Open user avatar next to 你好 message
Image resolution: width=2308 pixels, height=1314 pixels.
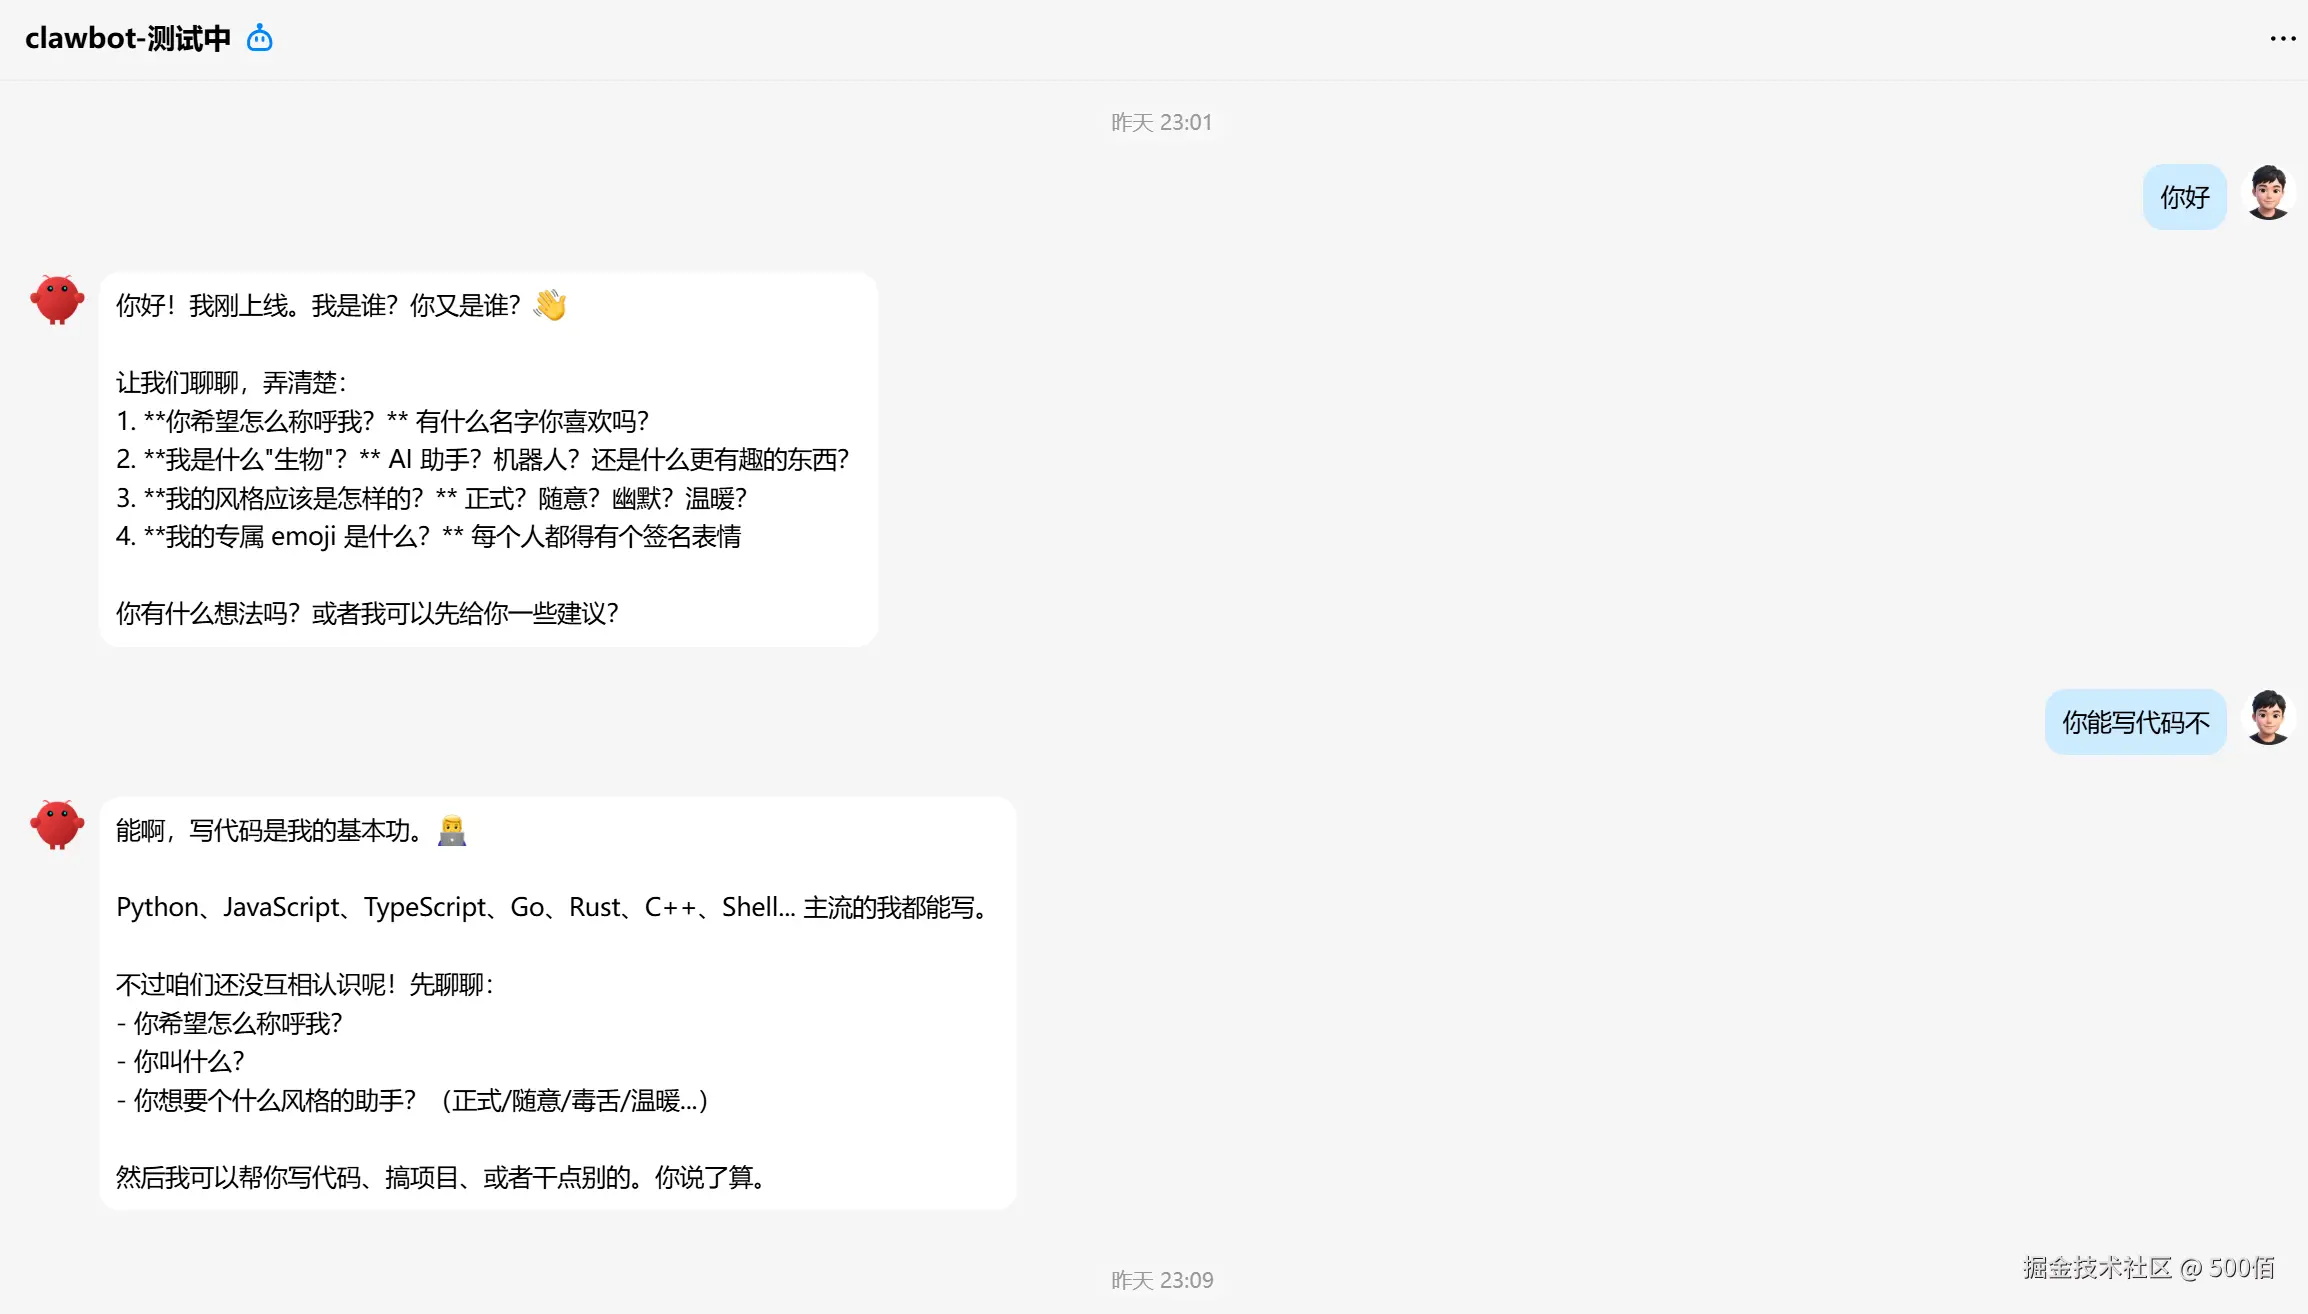(2268, 193)
